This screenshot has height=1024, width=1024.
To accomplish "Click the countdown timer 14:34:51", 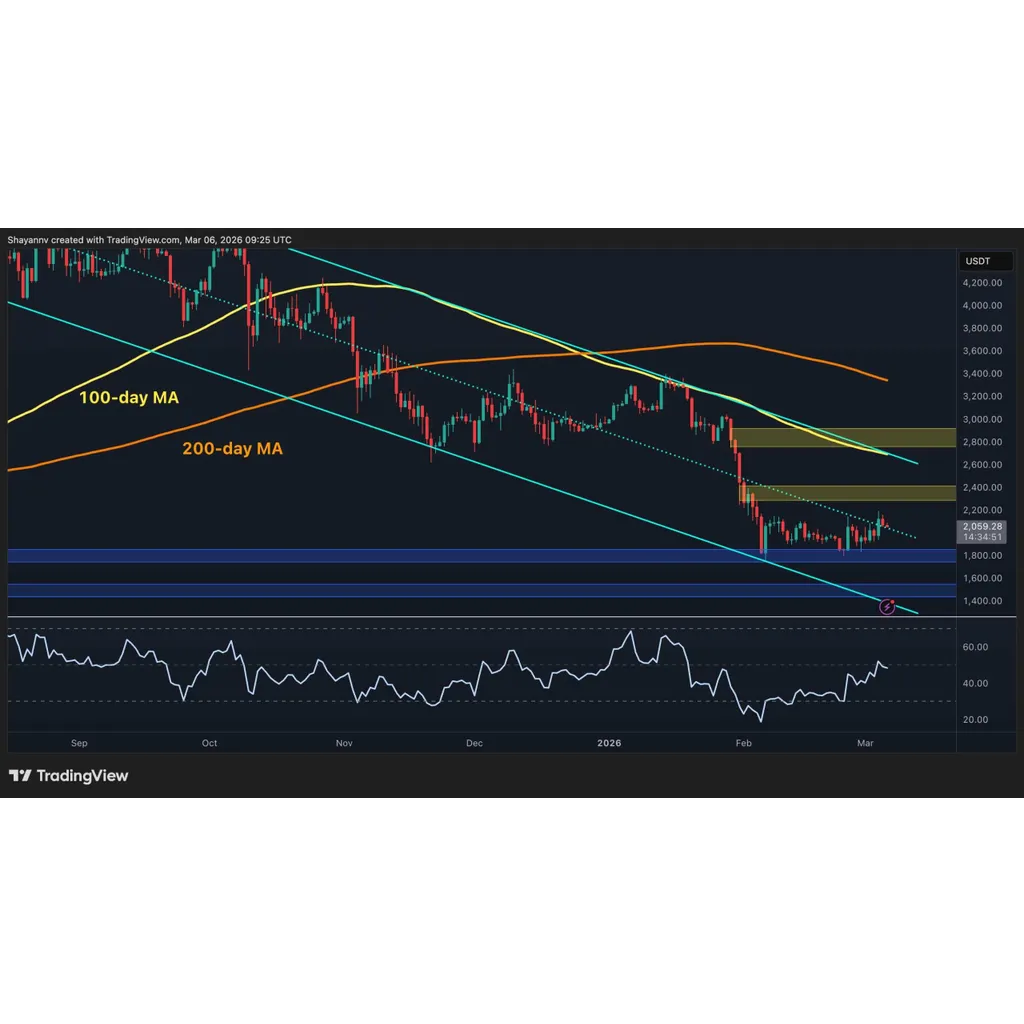I will 982,537.
